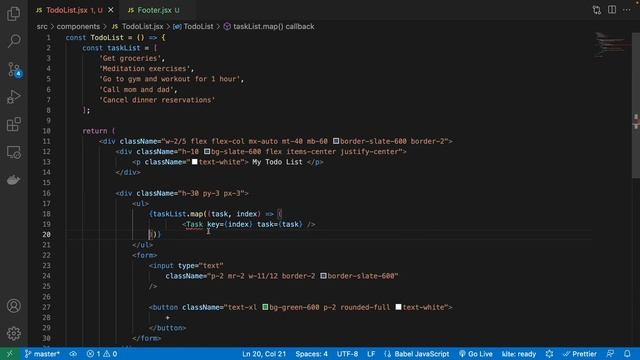Open the Manage settings gear
This screenshot has width=640, height=360.
[x=13, y=333]
